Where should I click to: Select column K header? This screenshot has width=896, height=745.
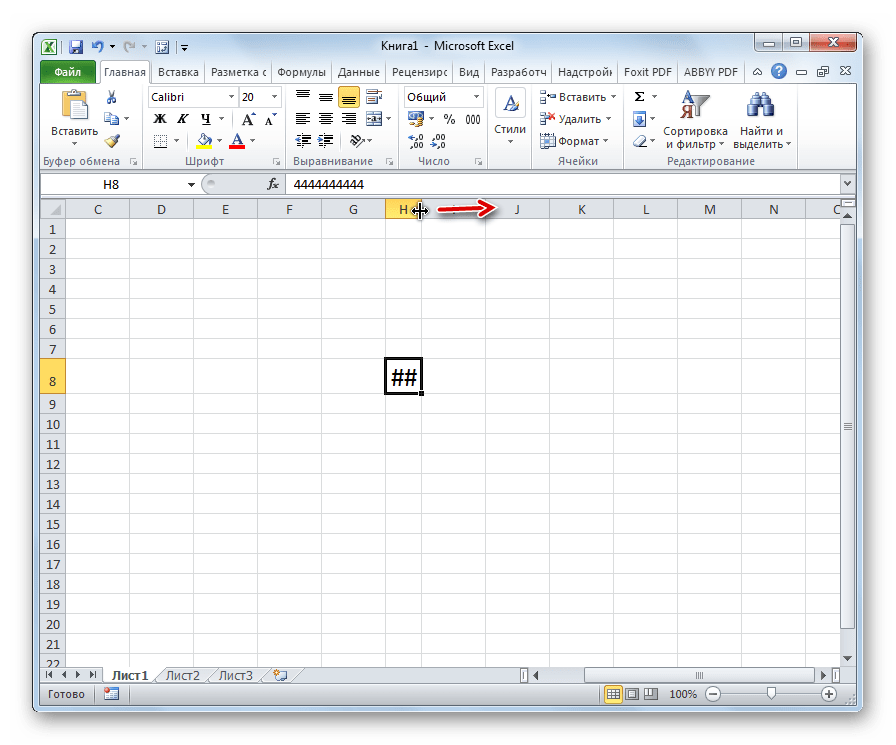tap(581, 209)
